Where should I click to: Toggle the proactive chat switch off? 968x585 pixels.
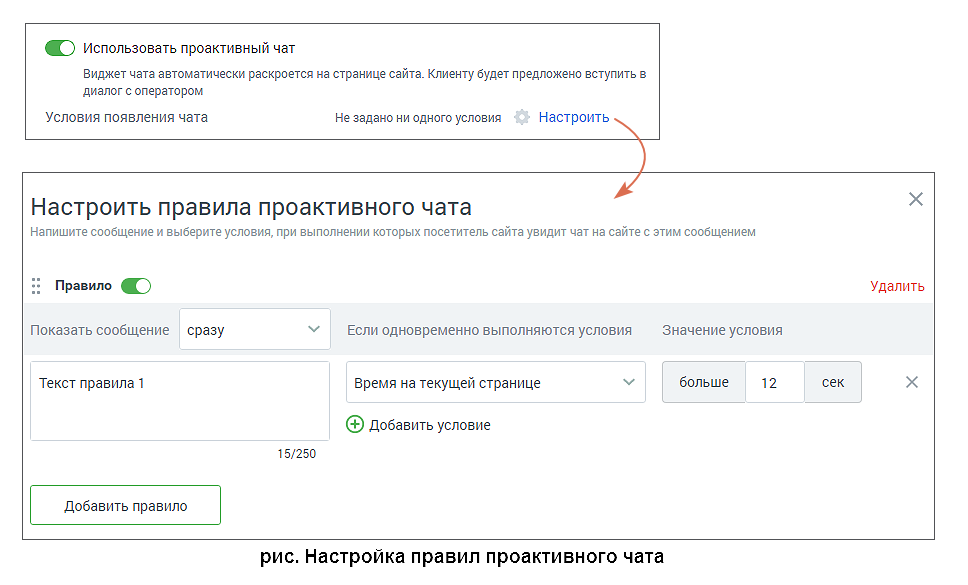(x=60, y=48)
